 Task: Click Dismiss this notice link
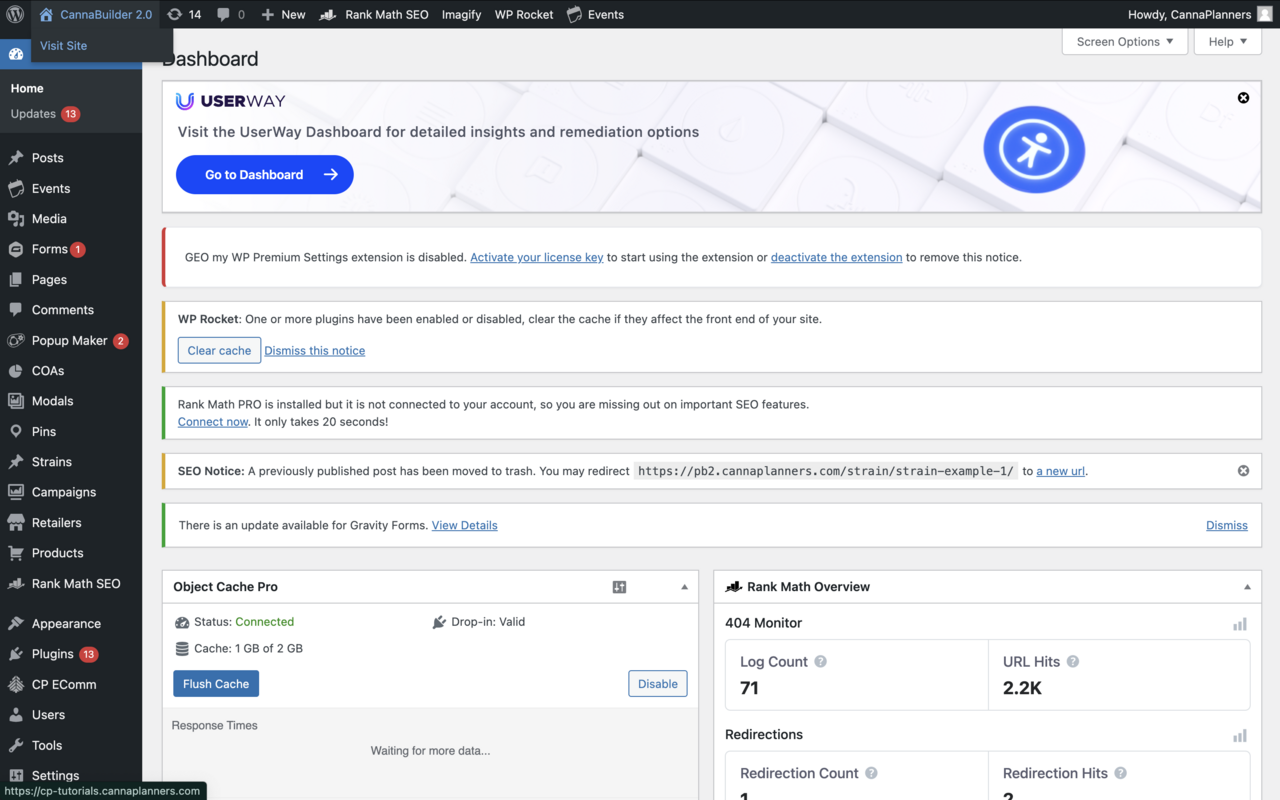point(314,351)
